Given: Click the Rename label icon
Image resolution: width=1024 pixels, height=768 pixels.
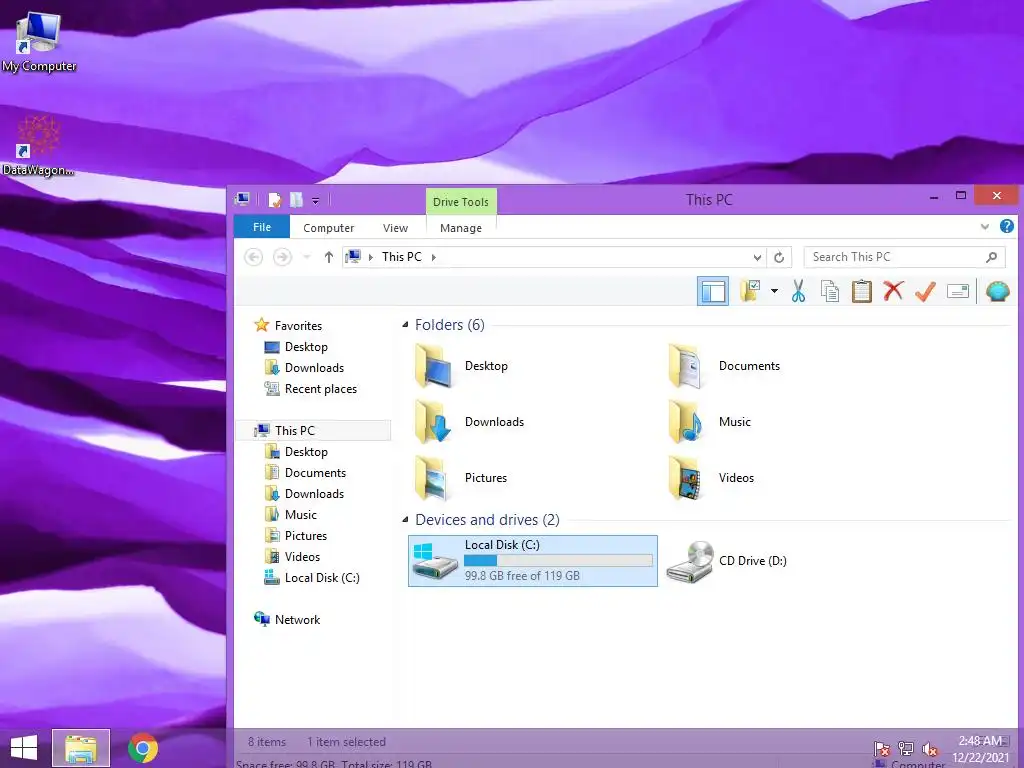Looking at the screenshot, I should click(957, 291).
